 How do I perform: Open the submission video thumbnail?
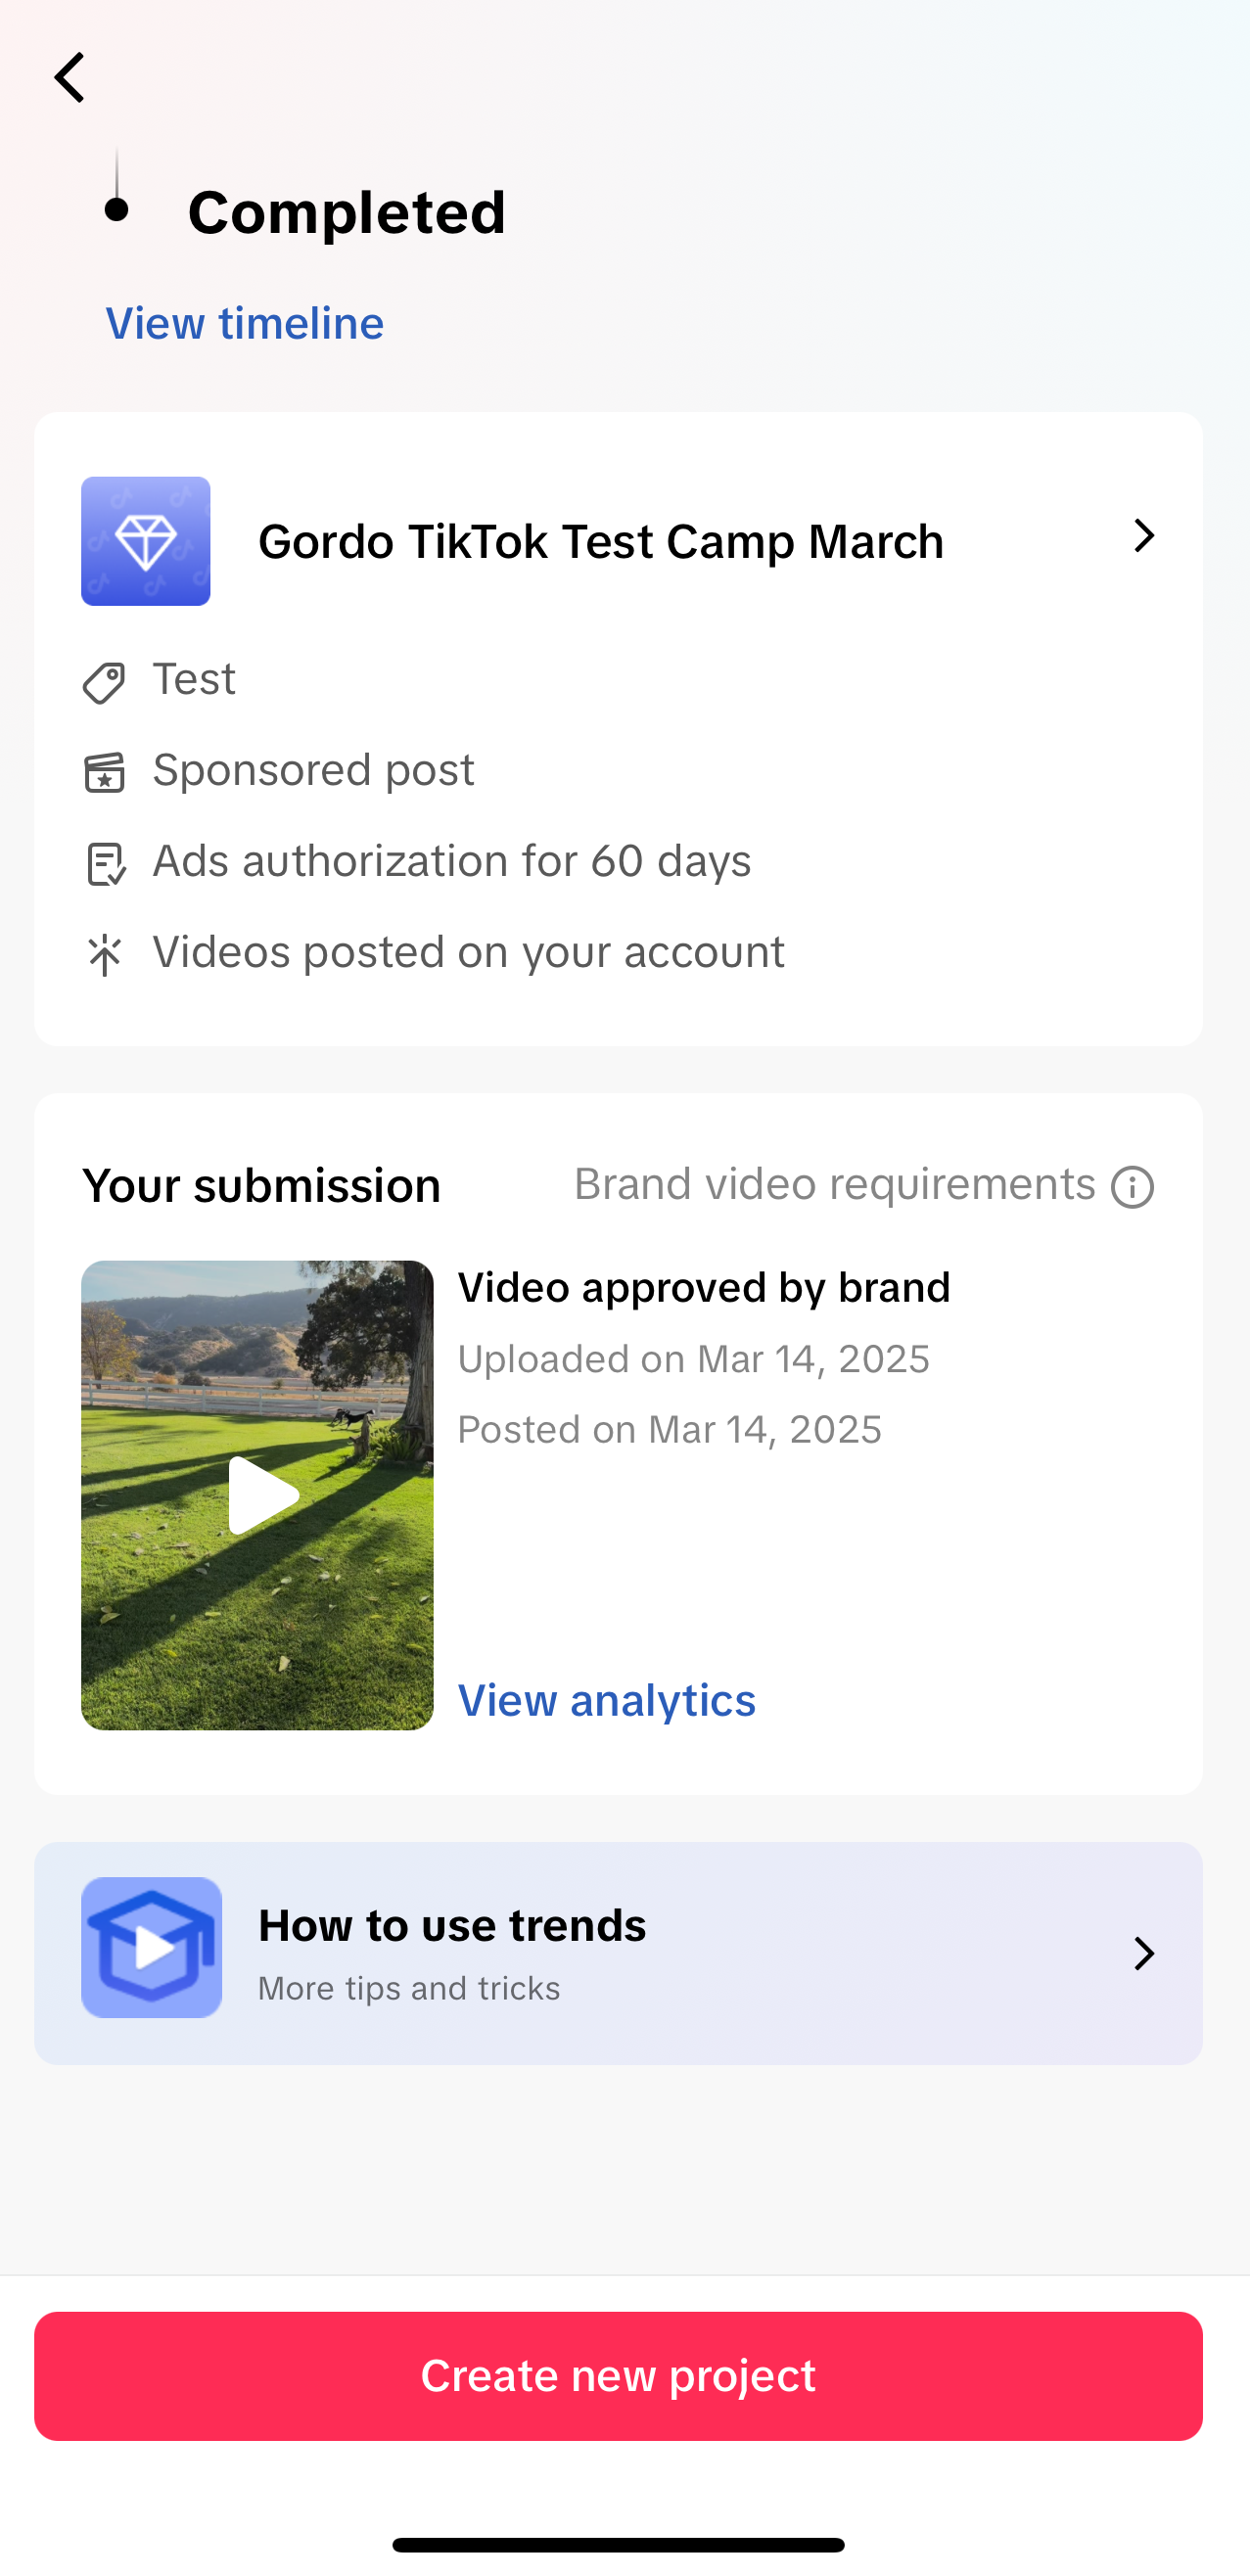pos(257,1495)
